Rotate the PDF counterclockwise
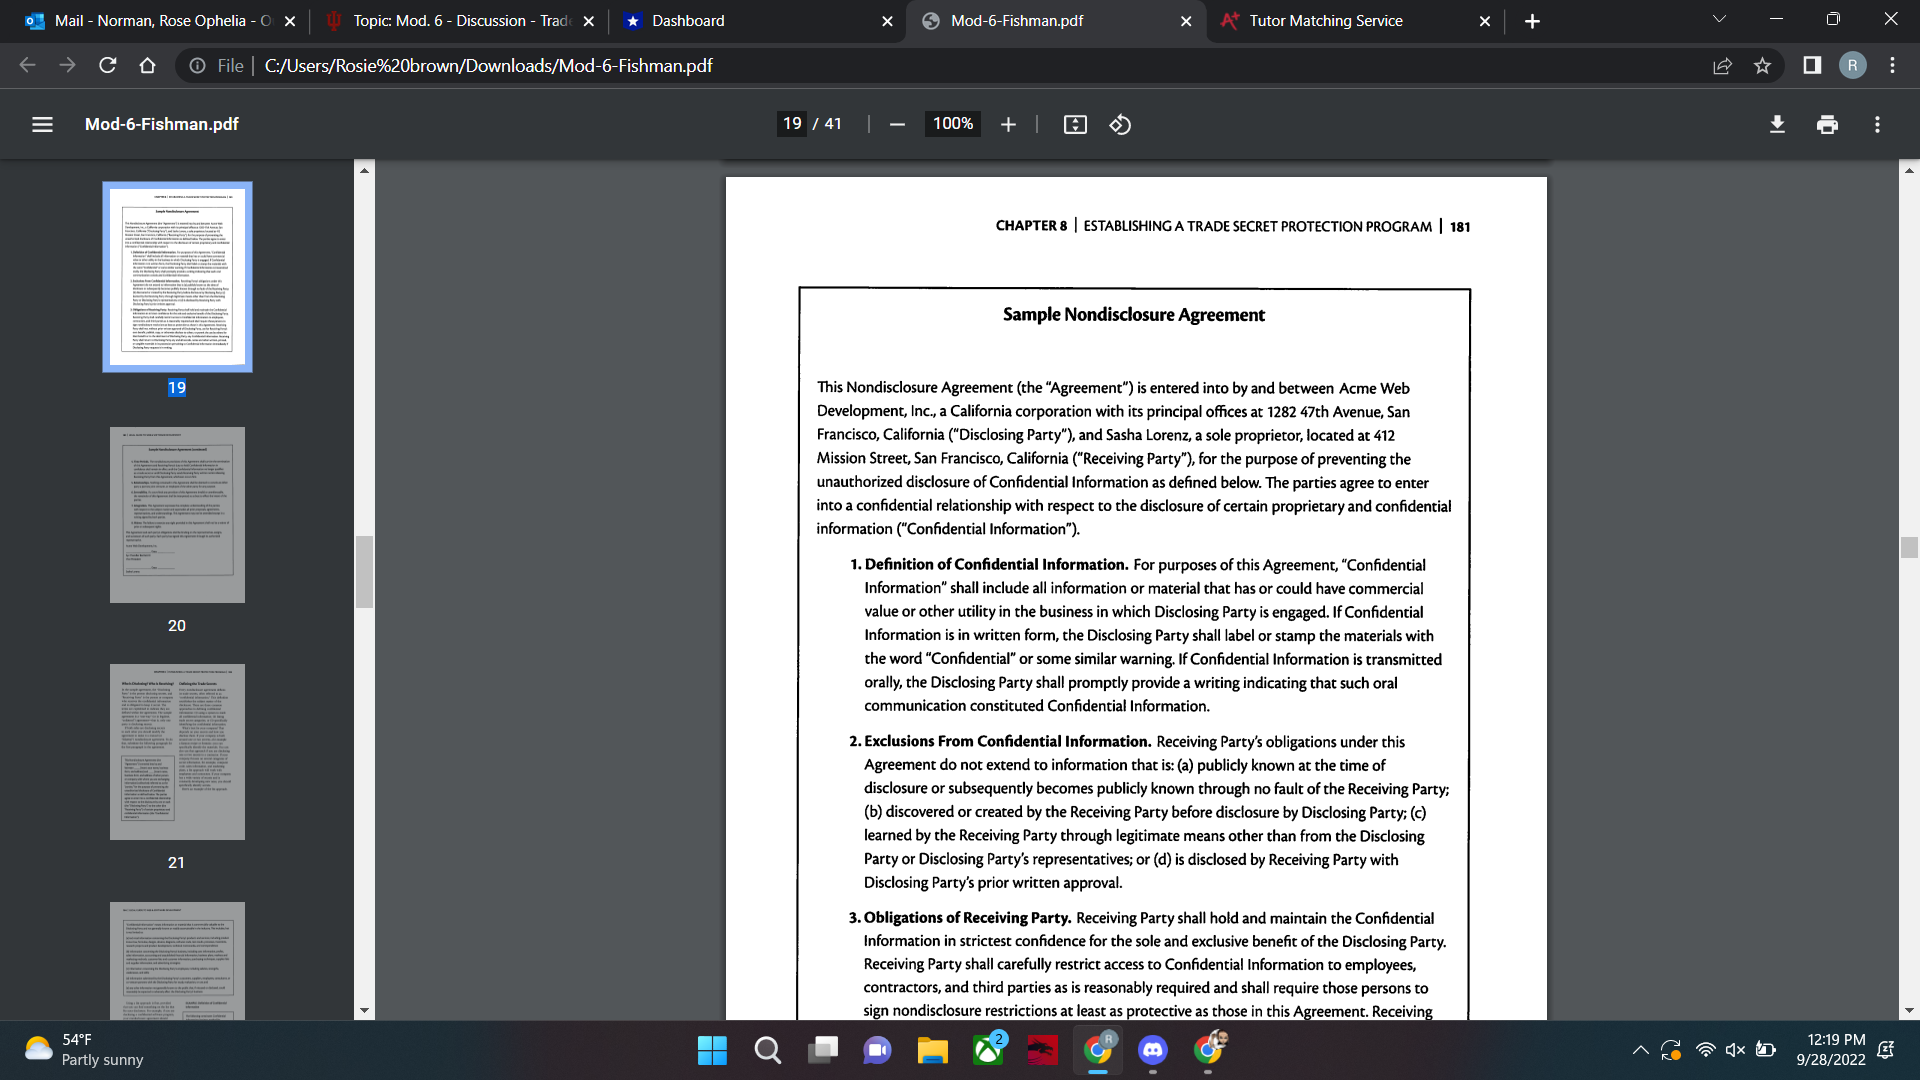1920x1080 pixels. (x=1120, y=124)
